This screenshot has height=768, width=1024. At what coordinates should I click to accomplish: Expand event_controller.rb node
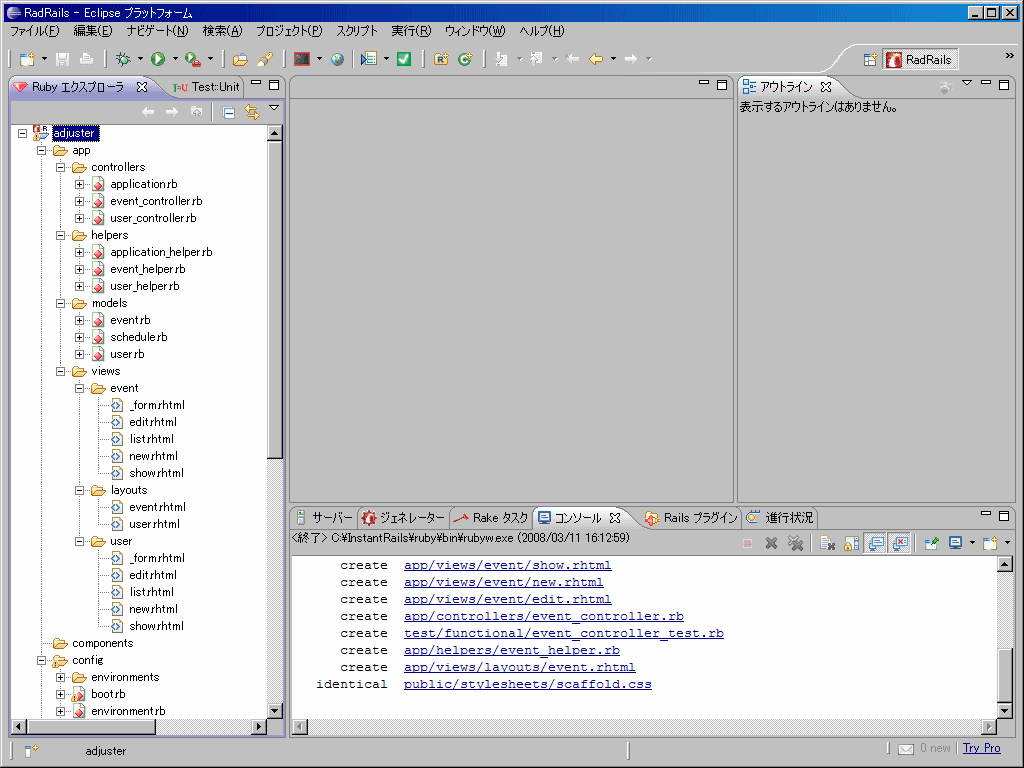pos(79,201)
